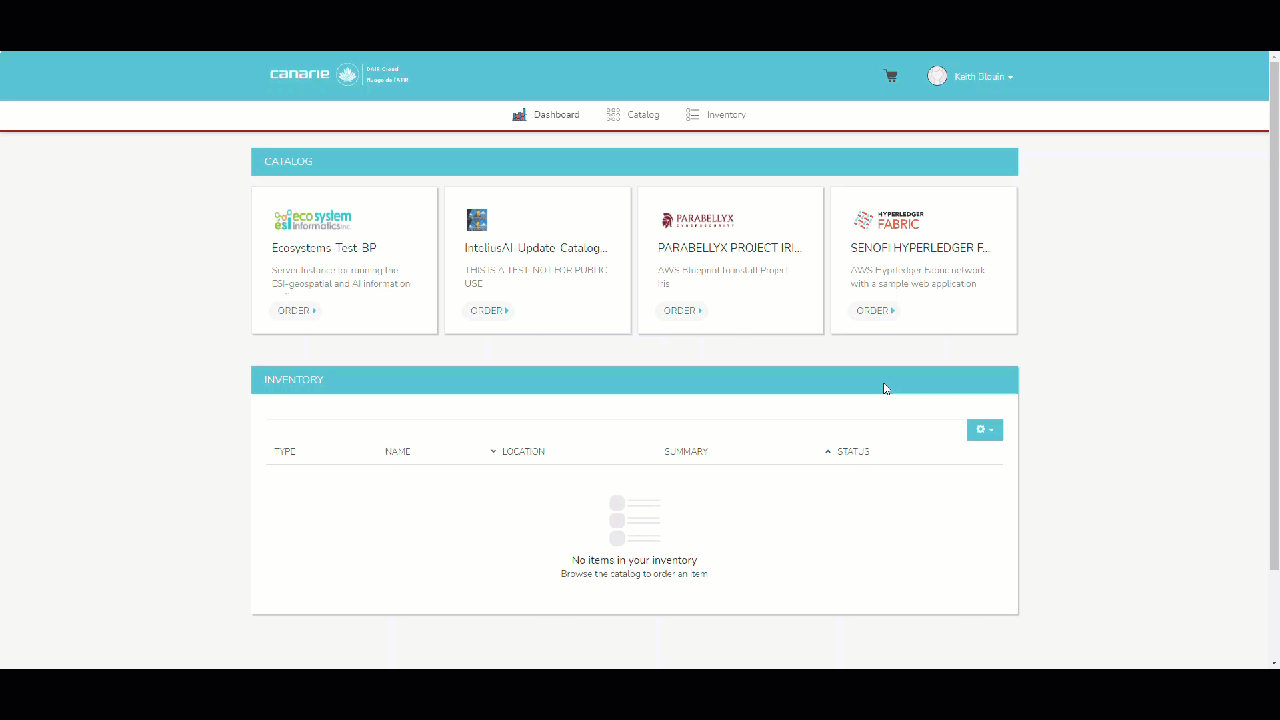This screenshot has height=720, width=1280.
Task: Go to the Dashboard tab
Action: [x=546, y=115]
